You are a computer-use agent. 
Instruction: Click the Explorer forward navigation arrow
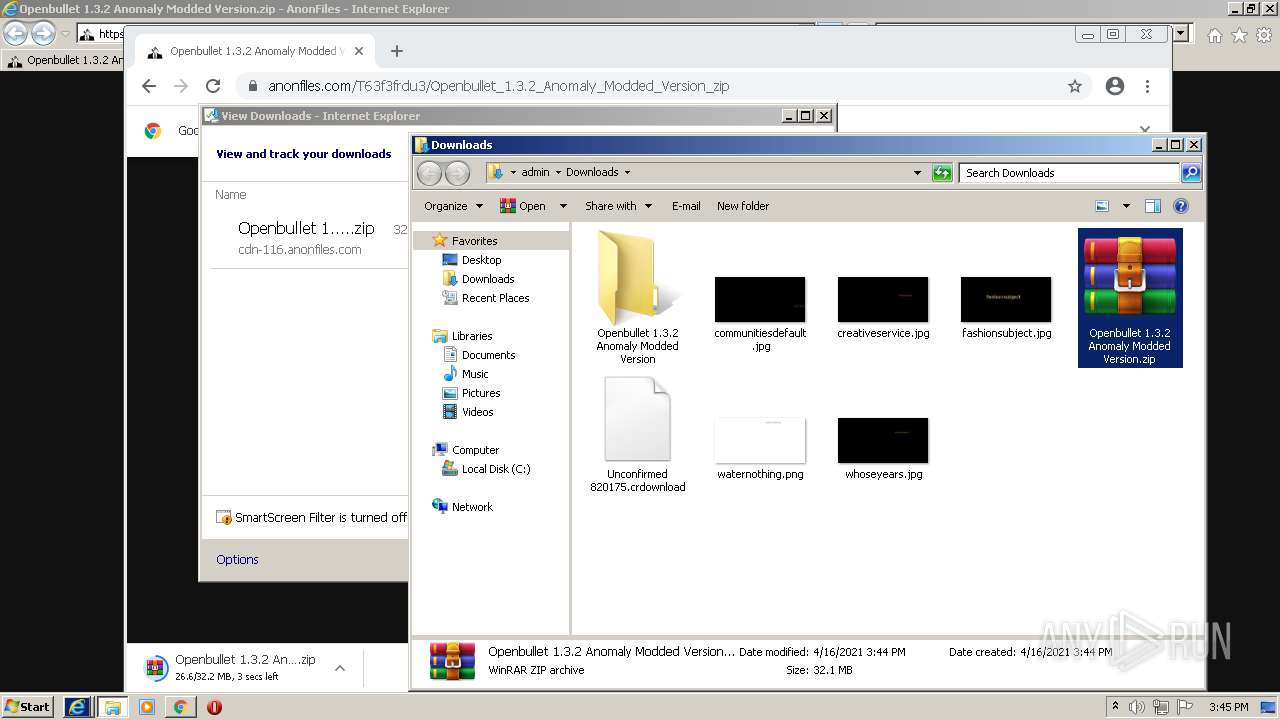tap(457, 173)
